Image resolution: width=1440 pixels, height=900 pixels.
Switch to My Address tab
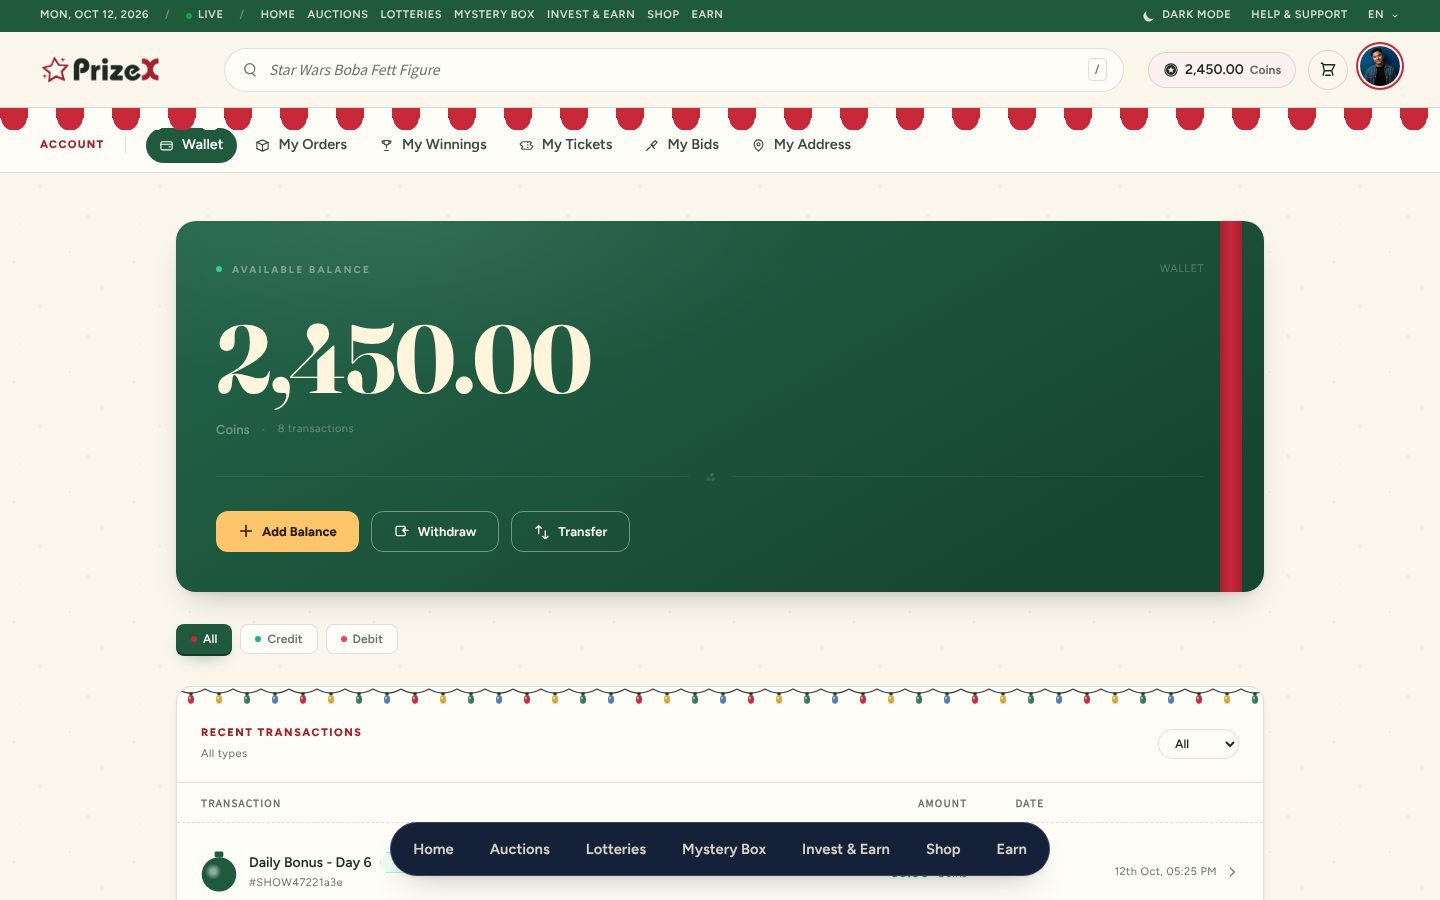801,145
